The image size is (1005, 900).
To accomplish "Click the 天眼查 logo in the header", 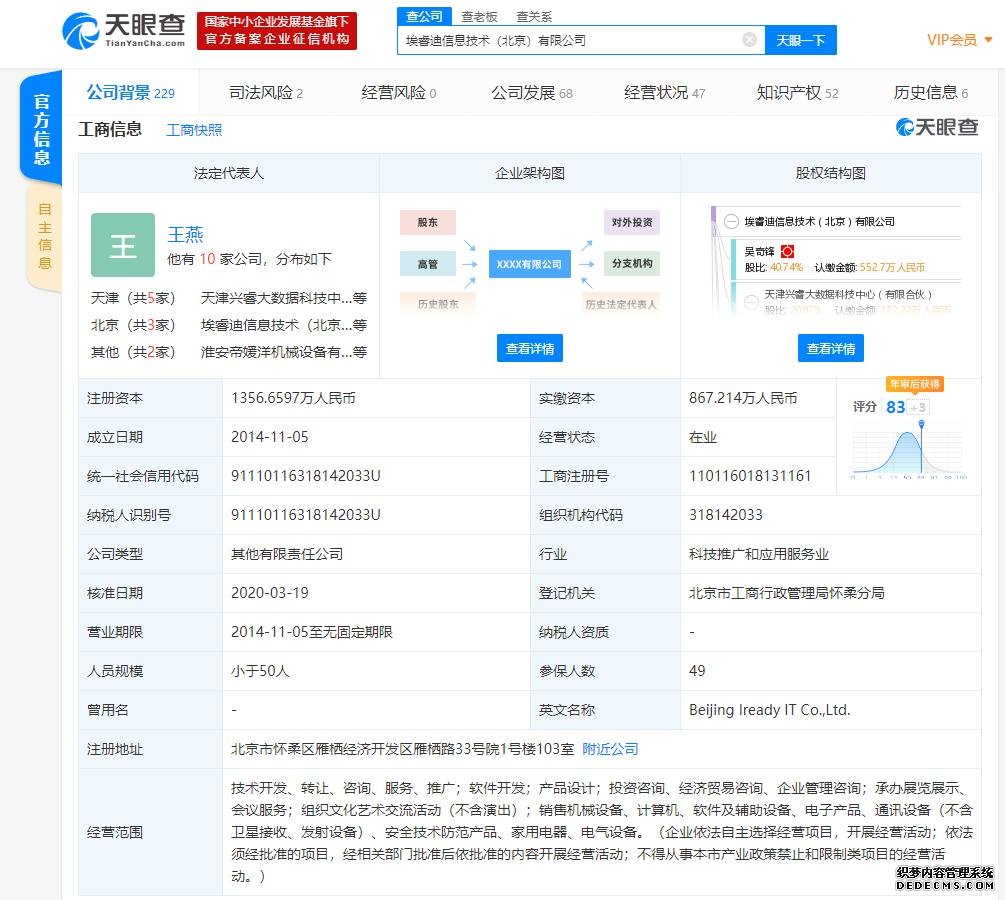I will click(x=124, y=30).
